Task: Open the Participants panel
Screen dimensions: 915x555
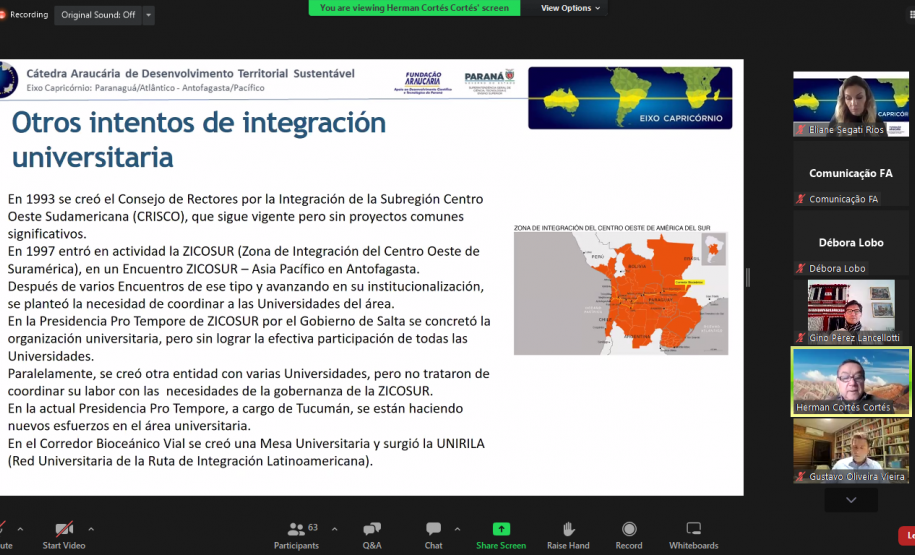Action: (x=296, y=529)
